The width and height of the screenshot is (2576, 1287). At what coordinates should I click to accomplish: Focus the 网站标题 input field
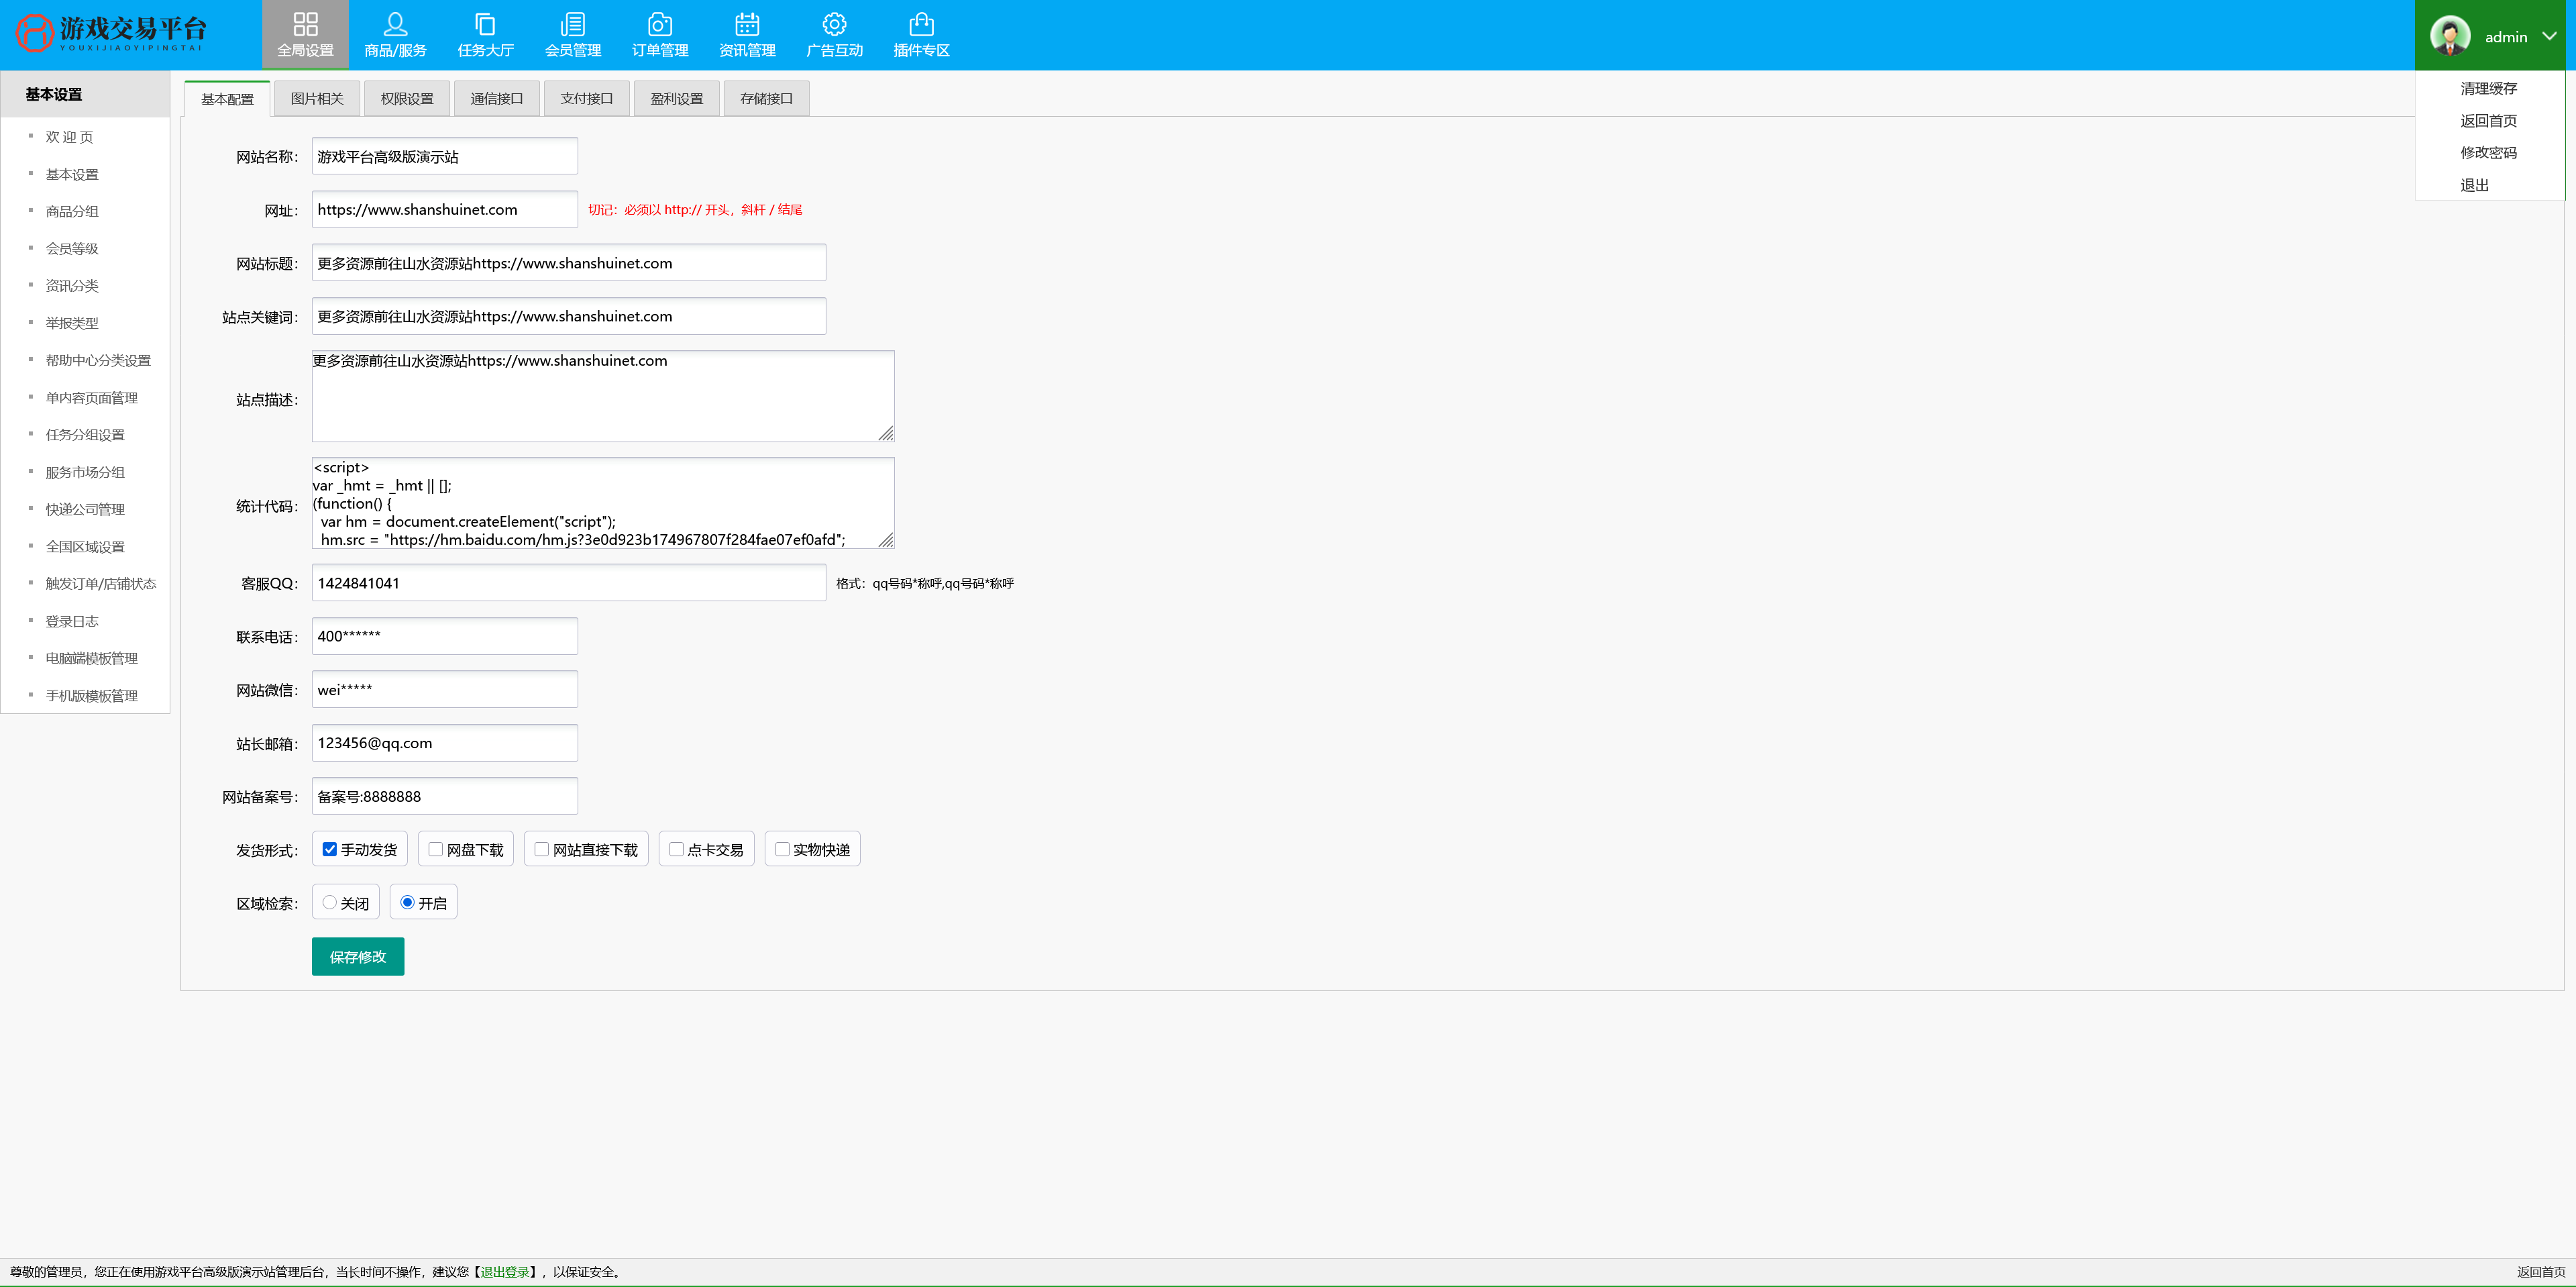[569, 263]
